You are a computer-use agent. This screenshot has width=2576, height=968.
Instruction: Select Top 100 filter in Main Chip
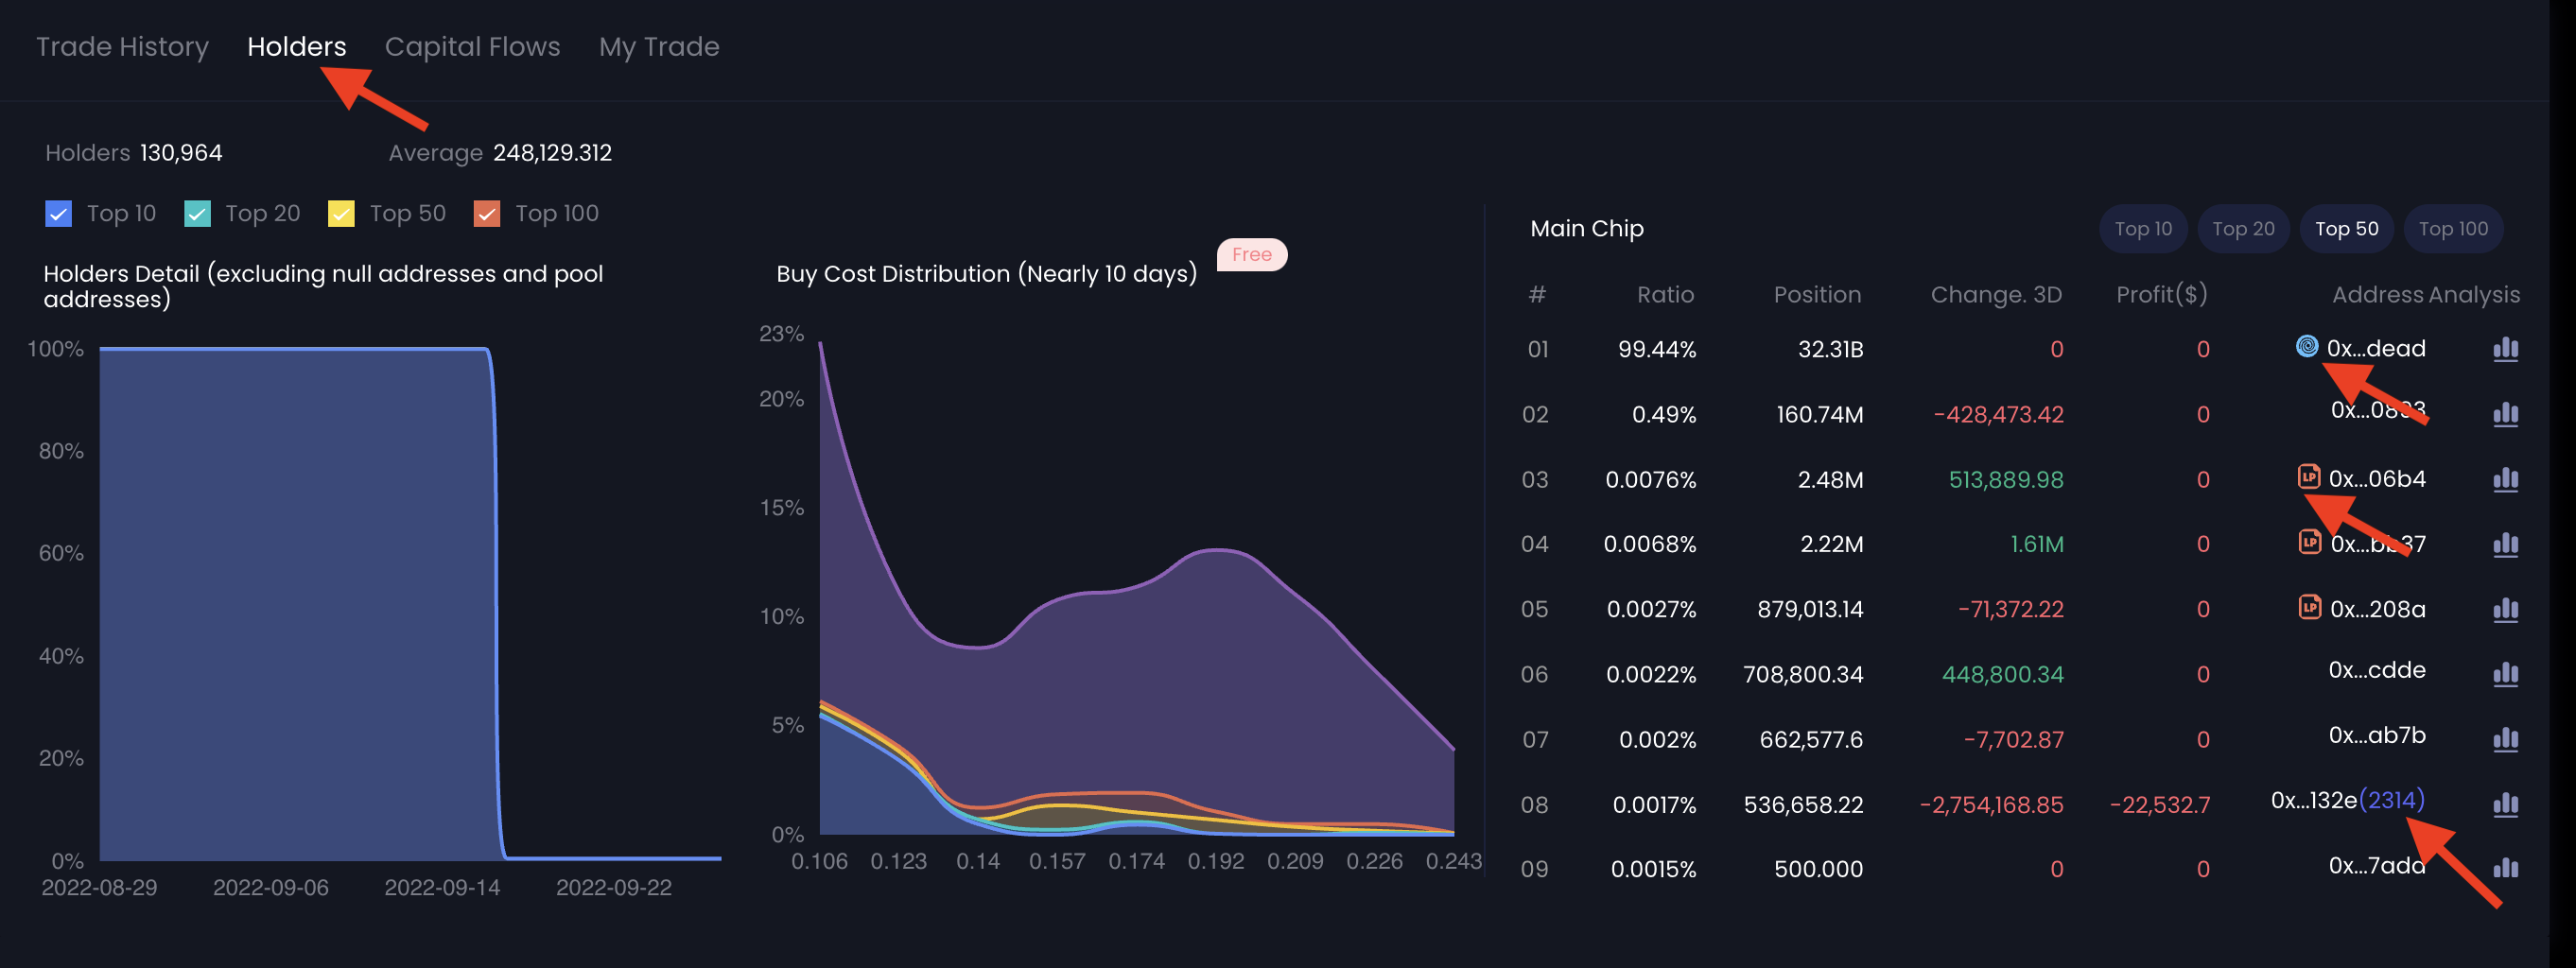click(x=2452, y=229)
